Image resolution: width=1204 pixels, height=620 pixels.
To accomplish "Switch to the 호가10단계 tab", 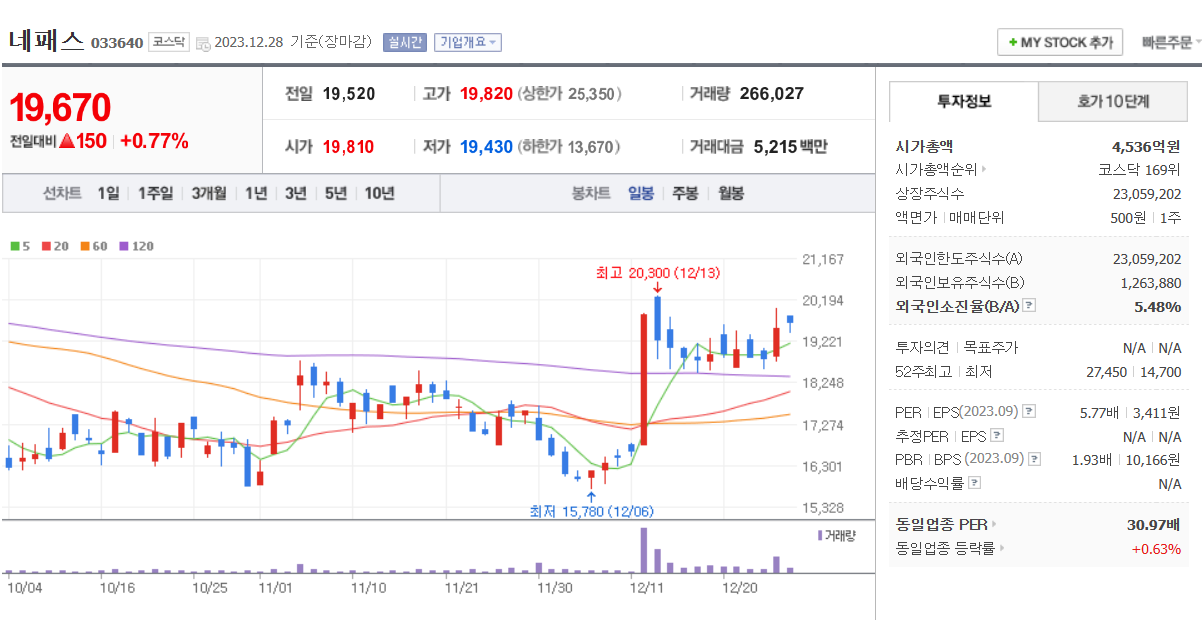I will pos(1113,102).
